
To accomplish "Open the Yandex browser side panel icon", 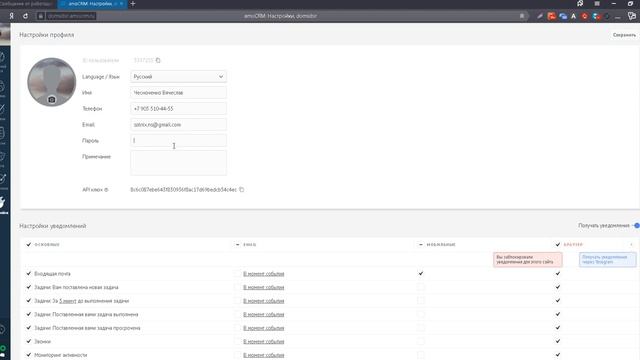I will [632, 16].
